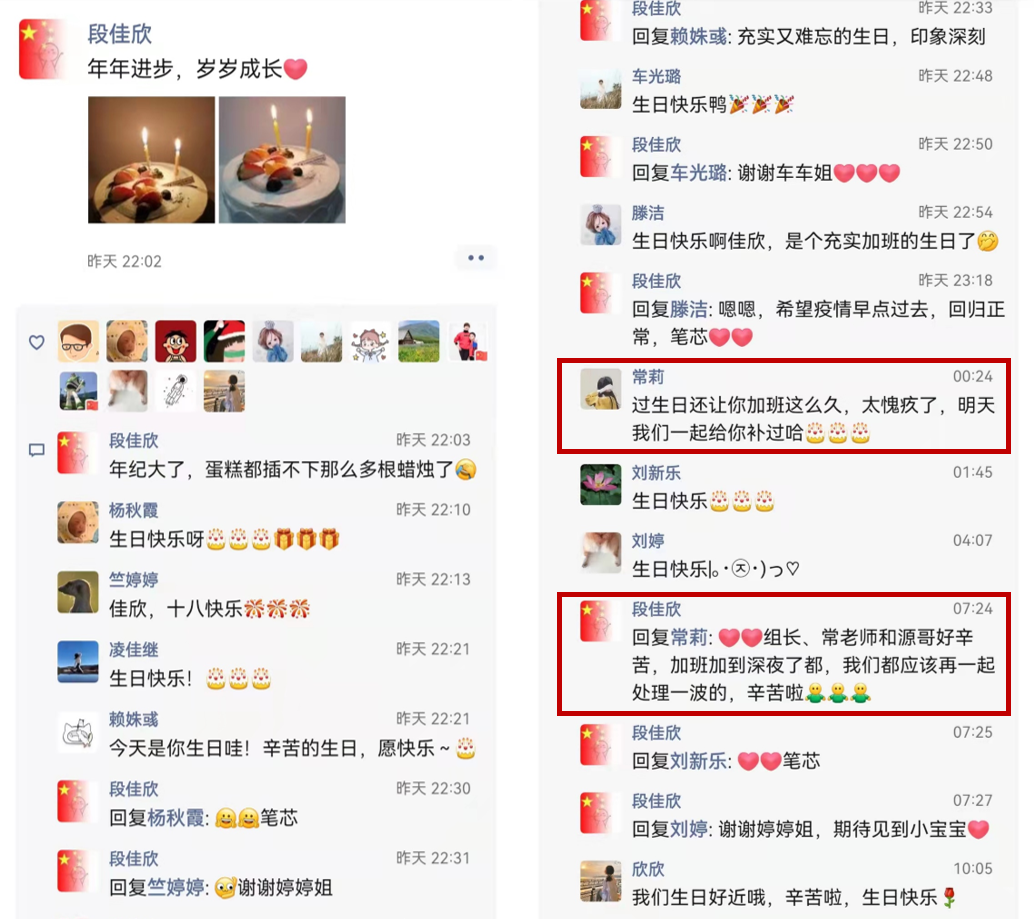Open 段佳欣's profile name at post top

click(x=120, y=34)
